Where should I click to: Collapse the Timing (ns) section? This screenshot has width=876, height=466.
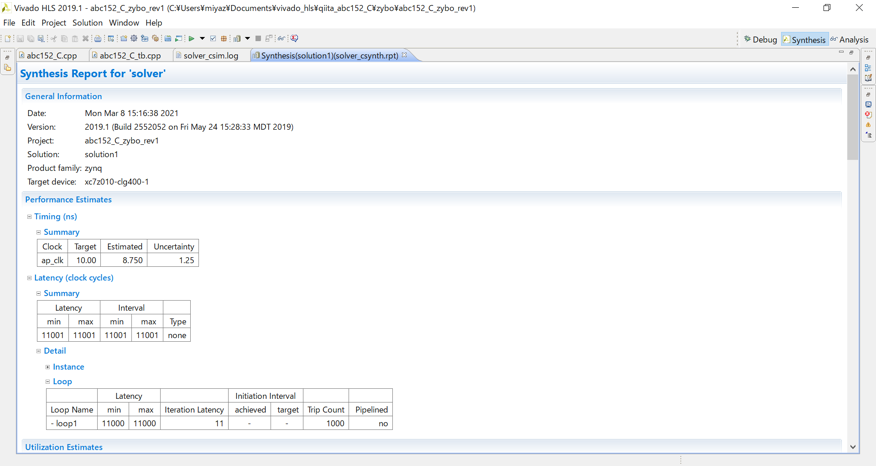(x=29, y=217)
